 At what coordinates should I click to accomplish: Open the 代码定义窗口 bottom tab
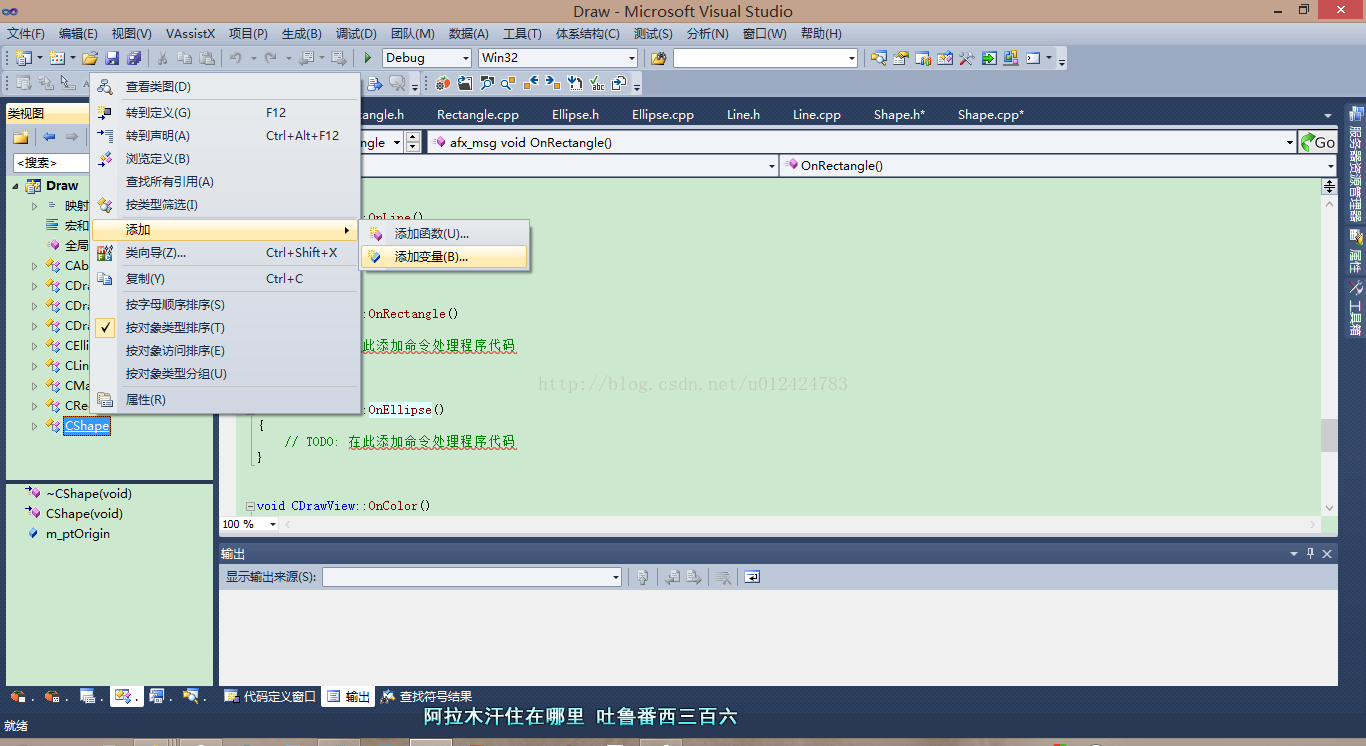click(270, 697)
